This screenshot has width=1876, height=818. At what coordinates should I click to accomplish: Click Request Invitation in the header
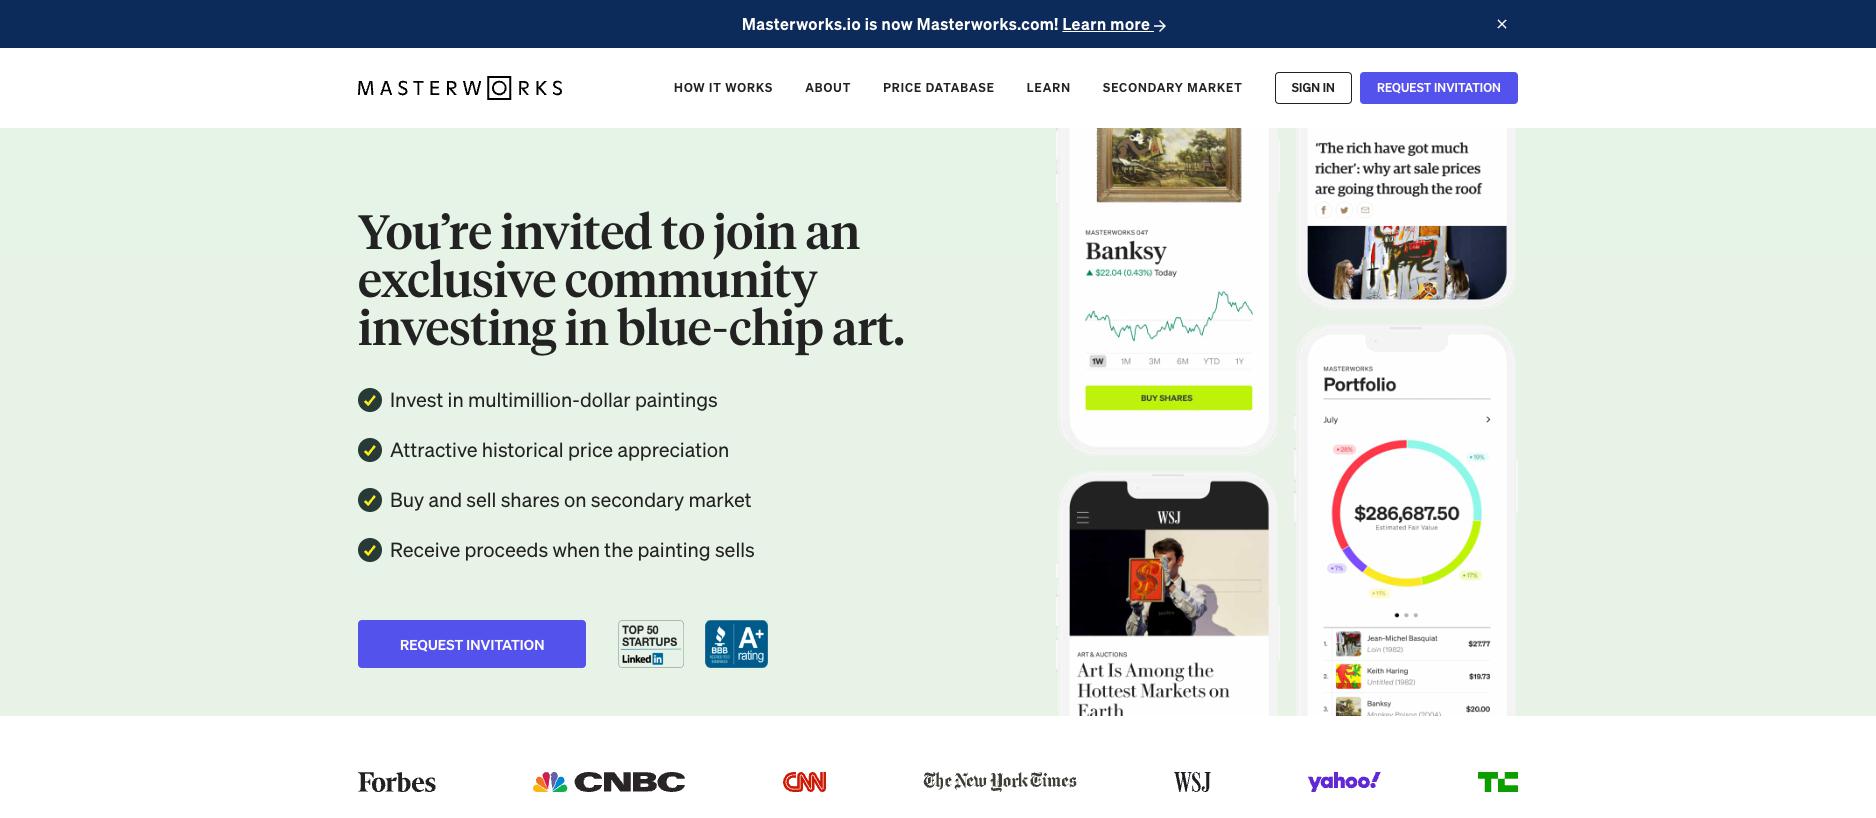pos(1438,88)
